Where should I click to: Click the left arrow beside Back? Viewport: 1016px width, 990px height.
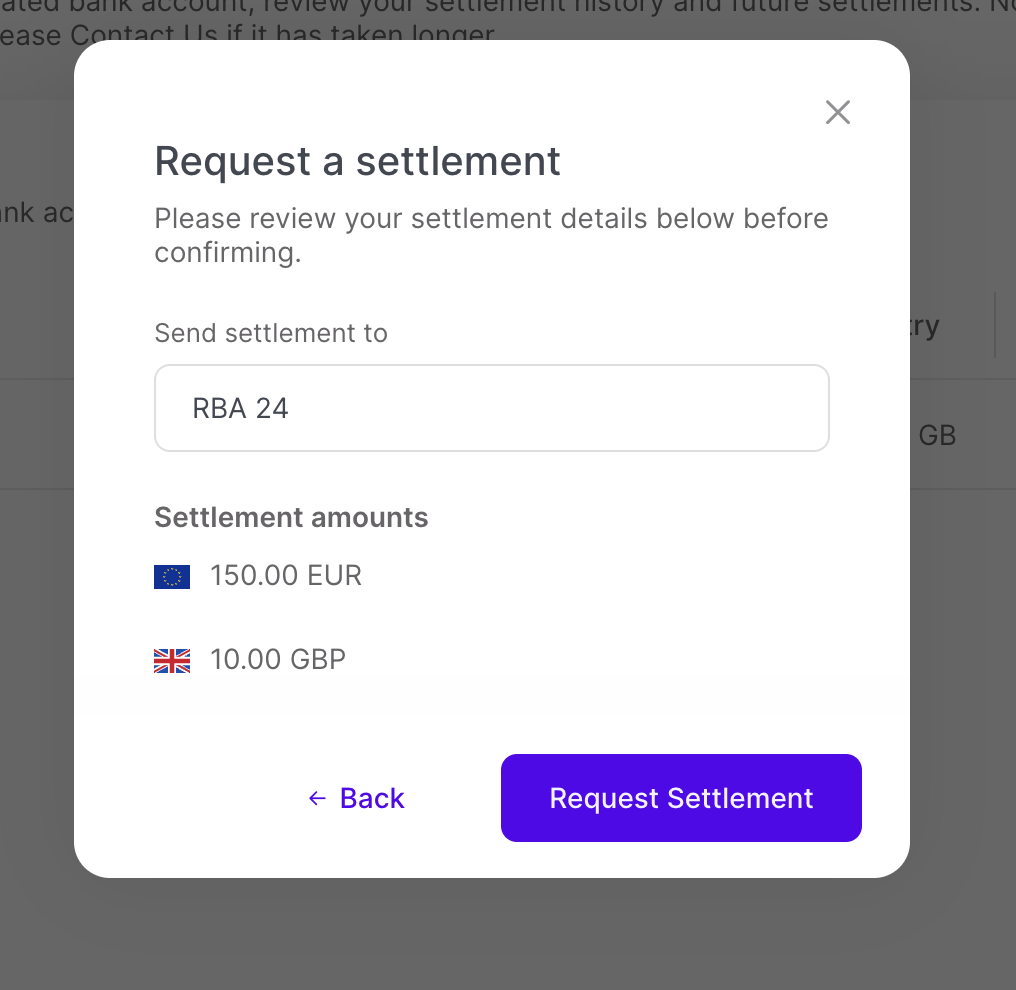(317, 798)
